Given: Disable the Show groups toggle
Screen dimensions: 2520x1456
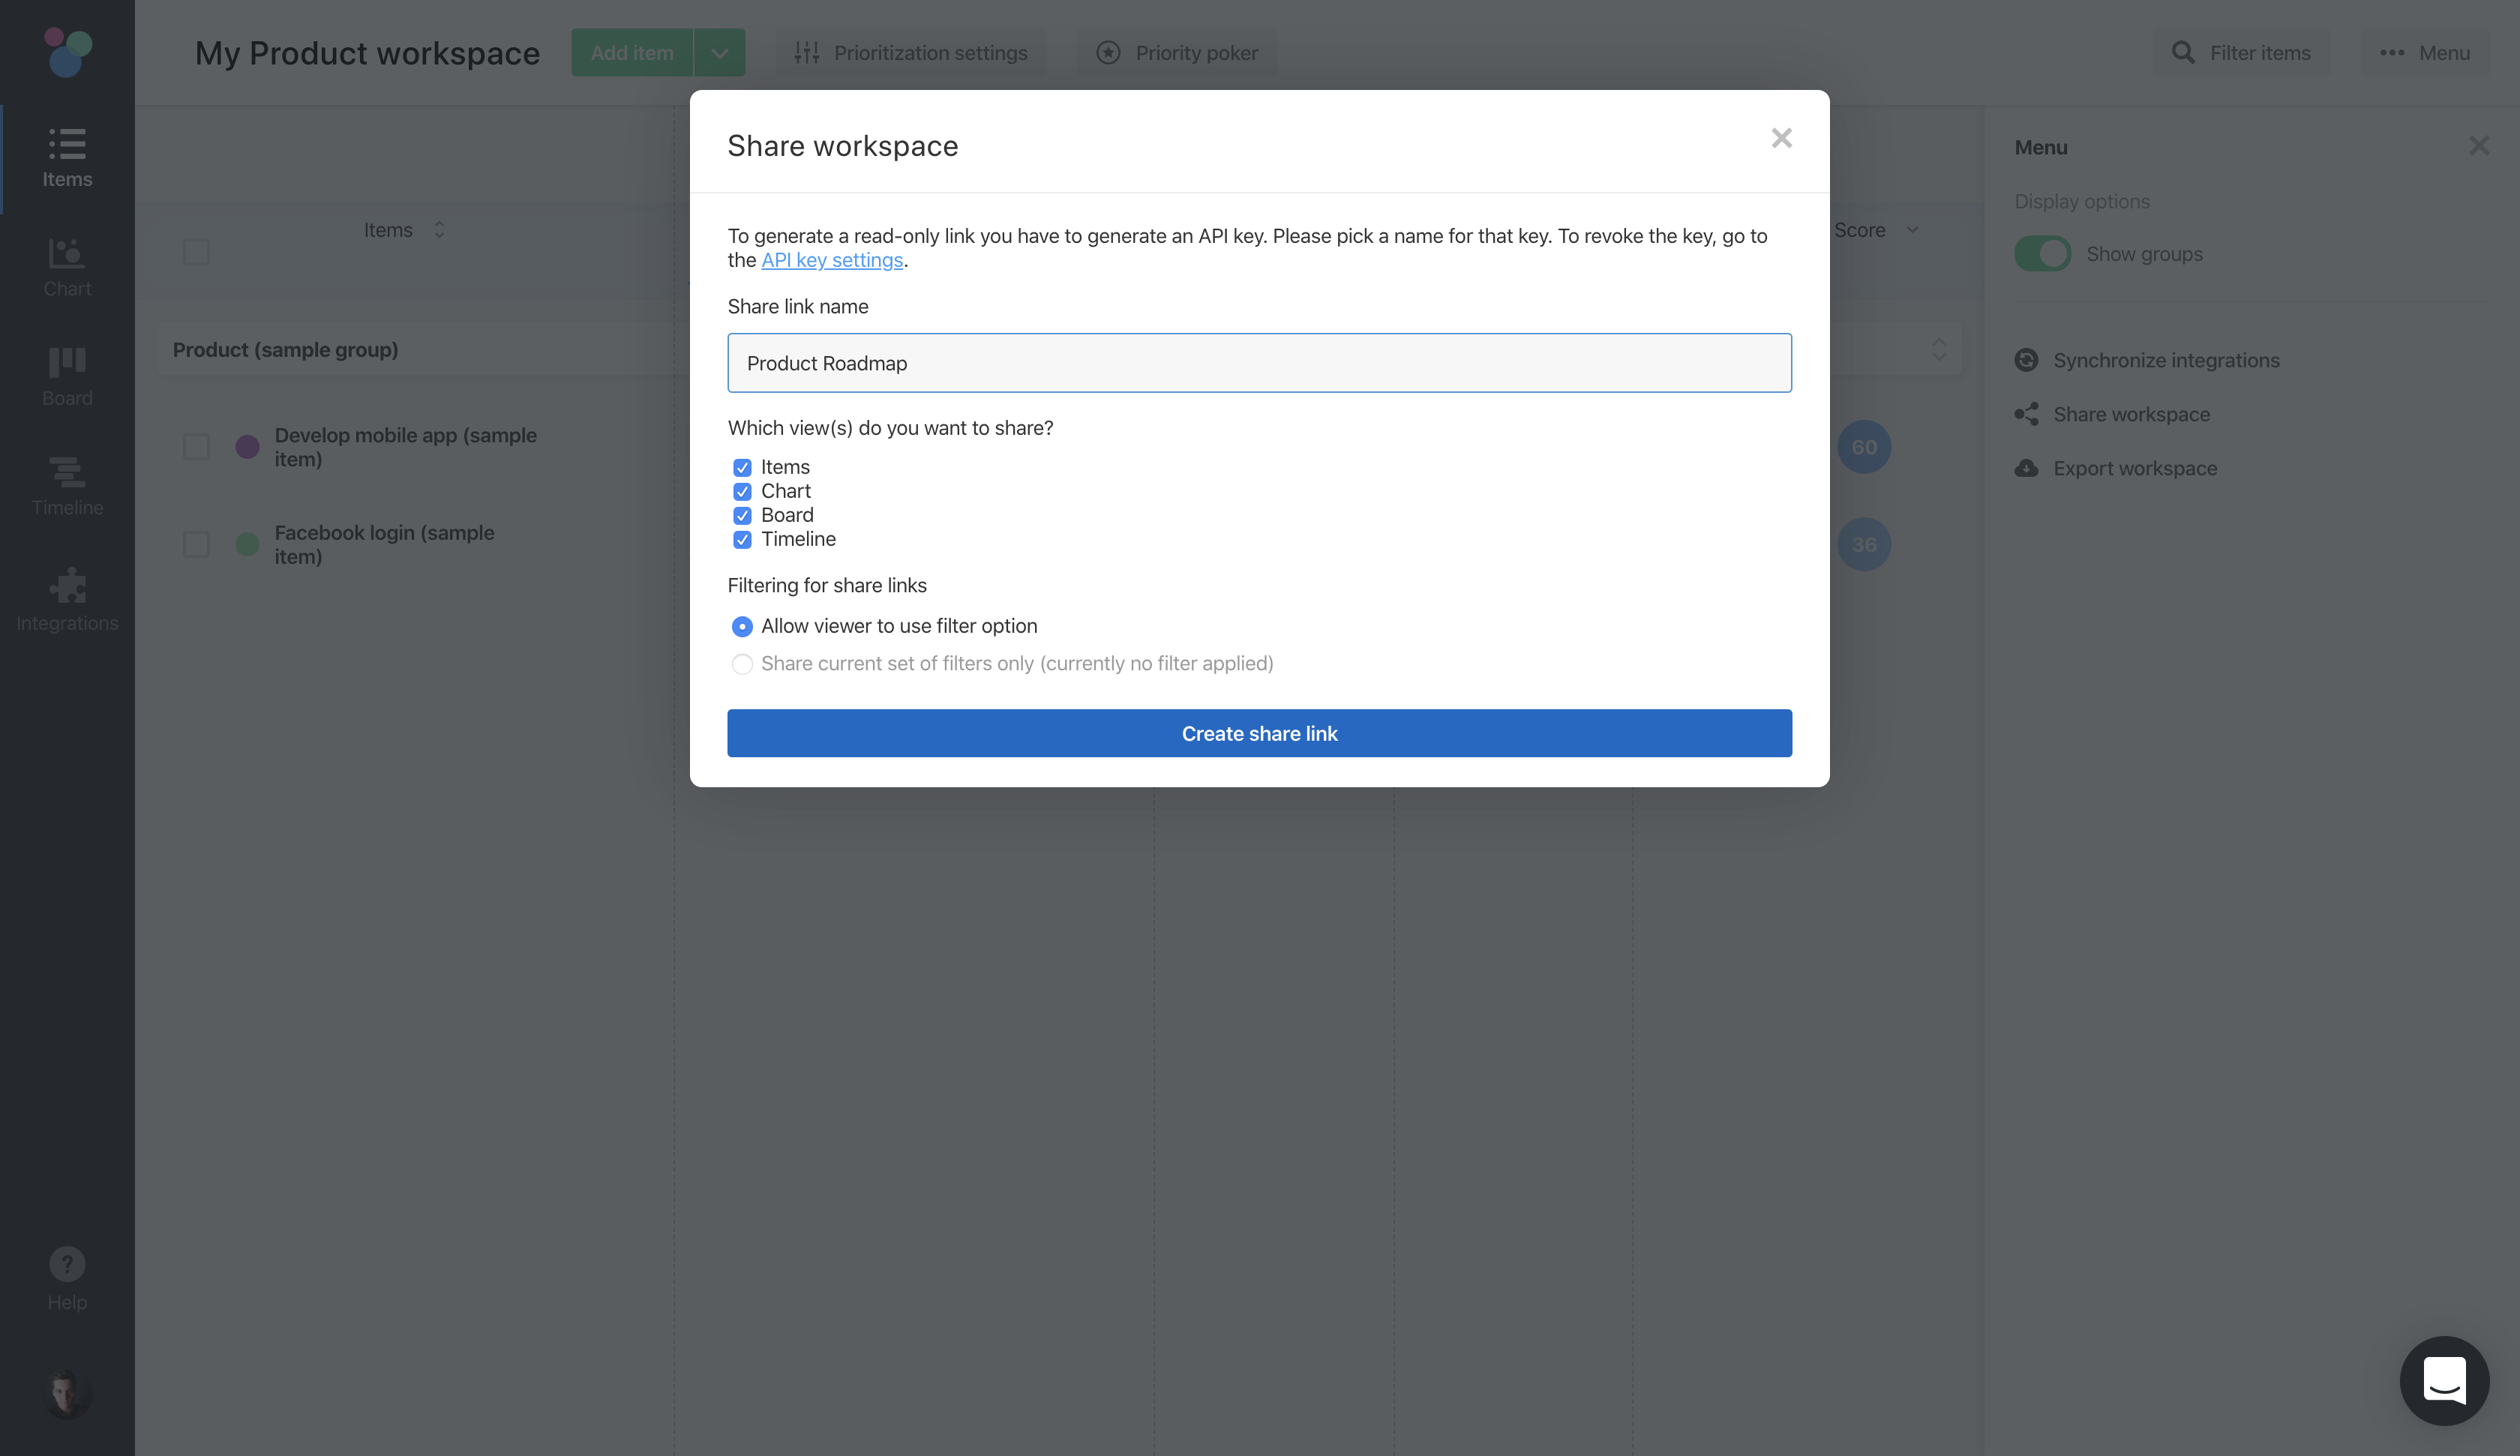Looking at the screenshot, I should tap(2042, 253).
